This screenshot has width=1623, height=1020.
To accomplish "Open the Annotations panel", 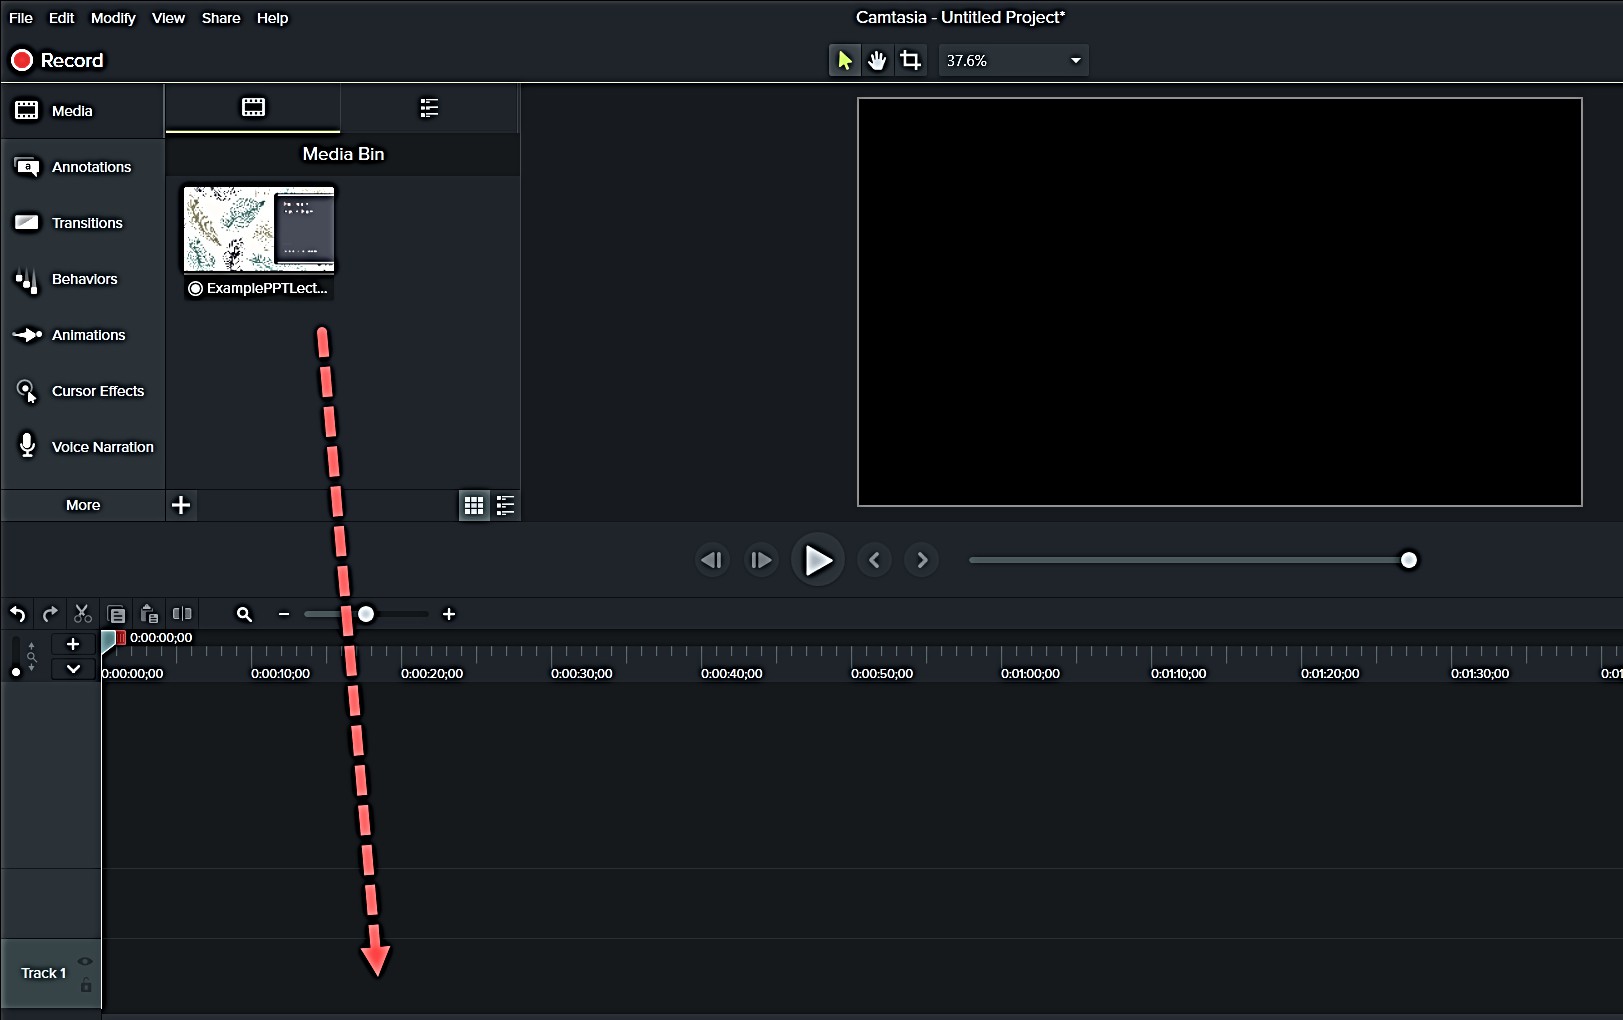I will 82,167.
